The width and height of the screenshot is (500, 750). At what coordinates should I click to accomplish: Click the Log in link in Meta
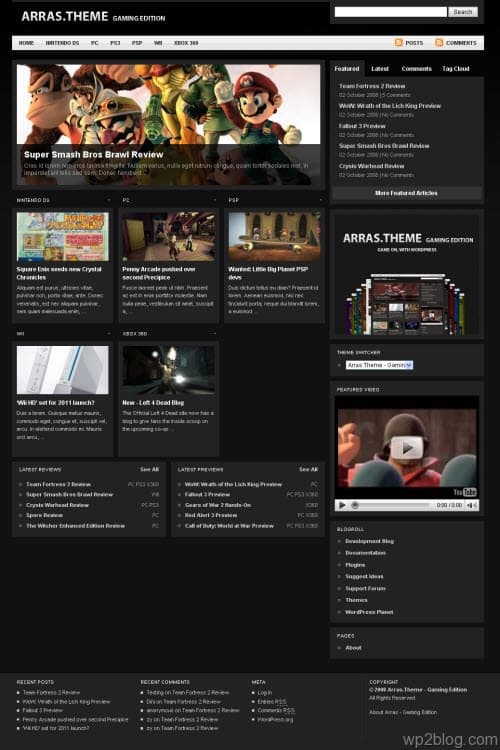tap(265, 693)
